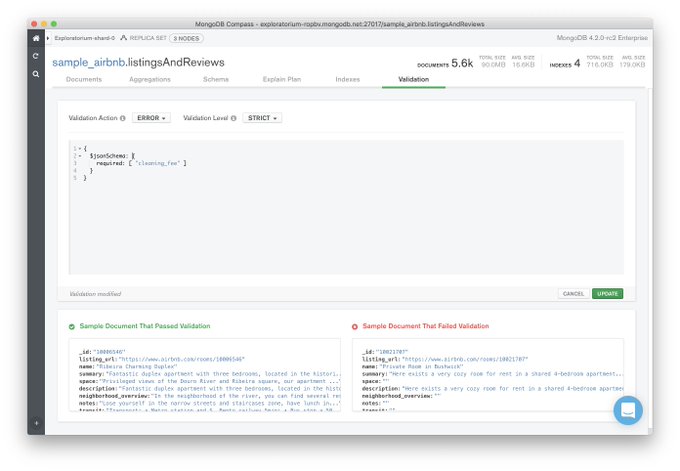
Task: Click the 3 NODES badge
Action: 186,38
